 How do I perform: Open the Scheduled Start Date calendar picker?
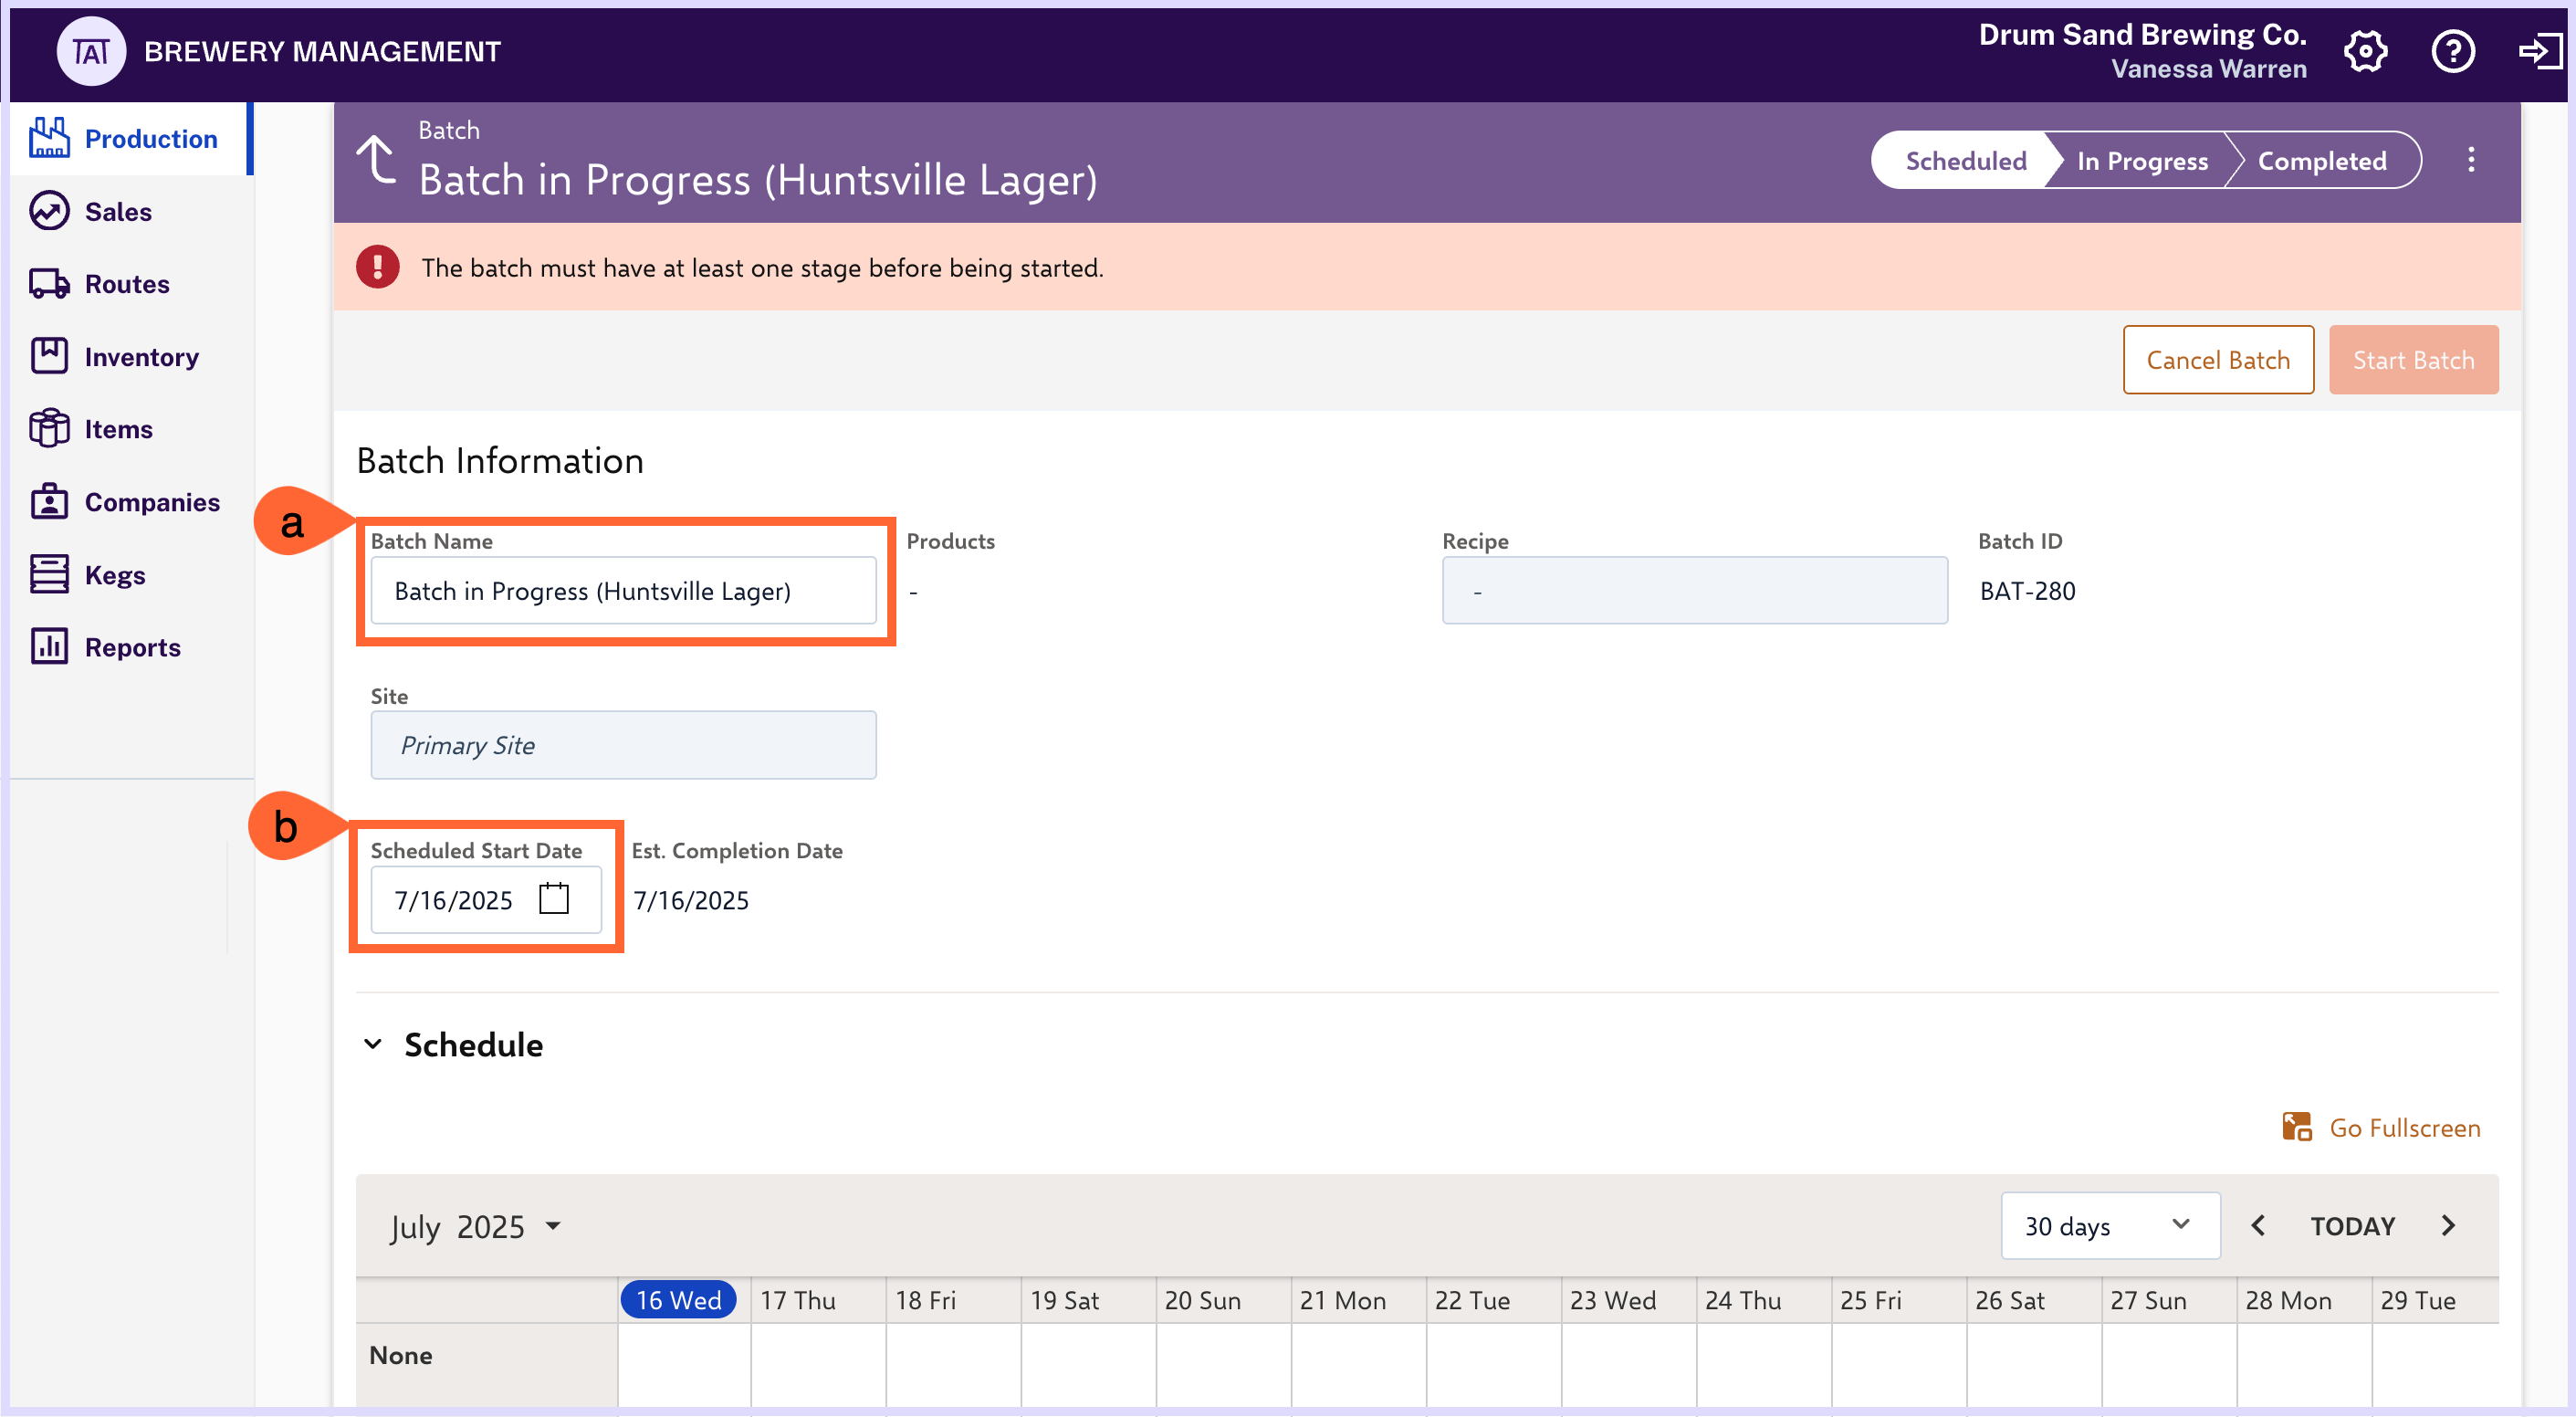coord(554,898)
